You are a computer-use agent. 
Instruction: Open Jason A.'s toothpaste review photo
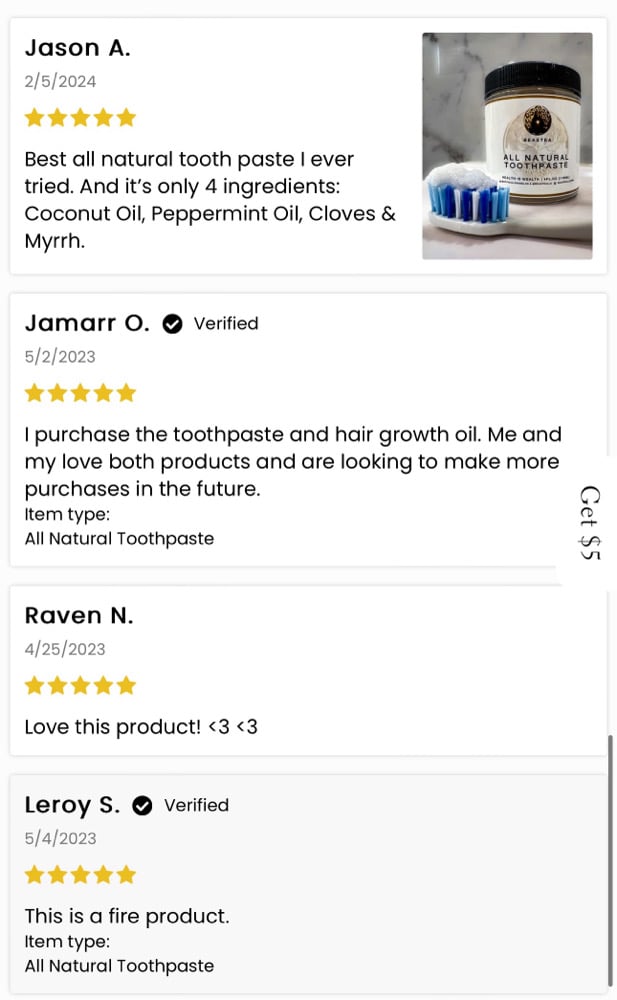[507, 146]
